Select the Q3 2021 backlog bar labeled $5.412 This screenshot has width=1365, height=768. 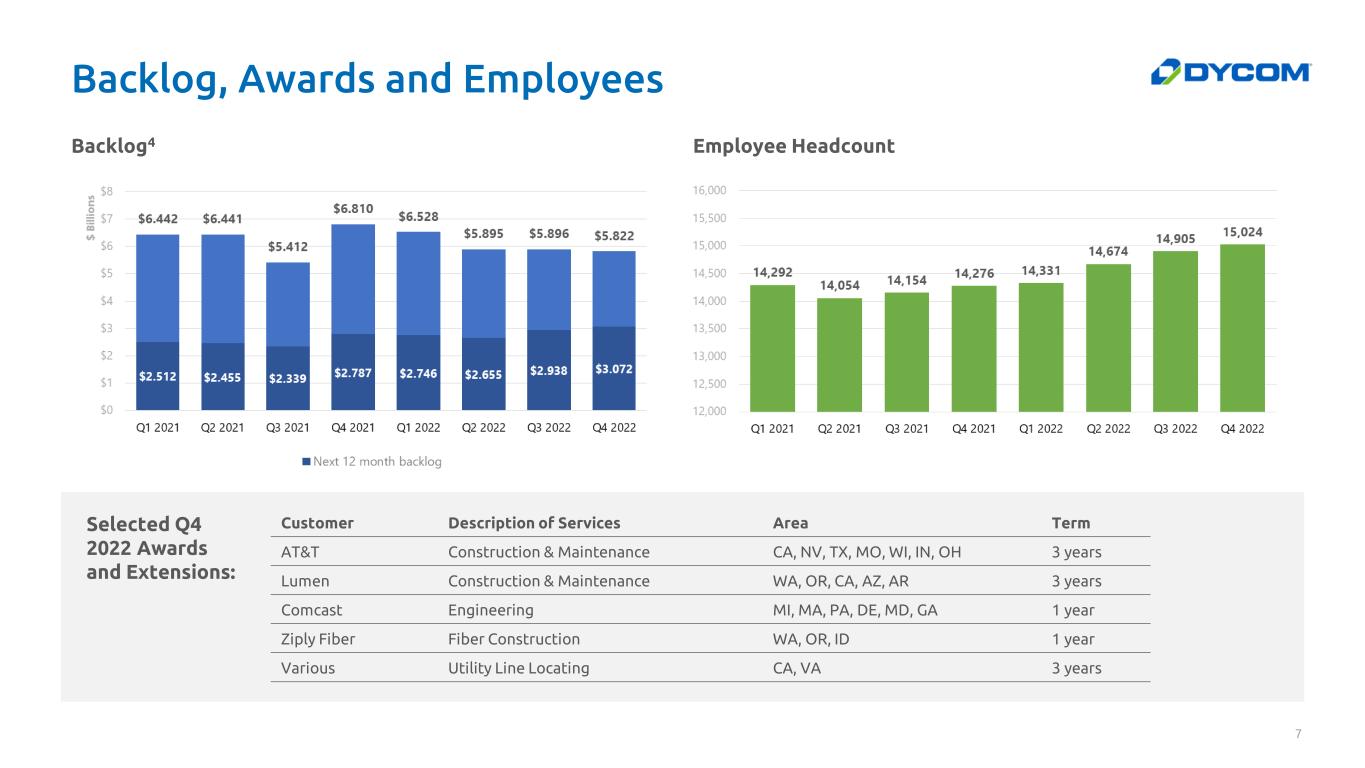pos(288,336)
